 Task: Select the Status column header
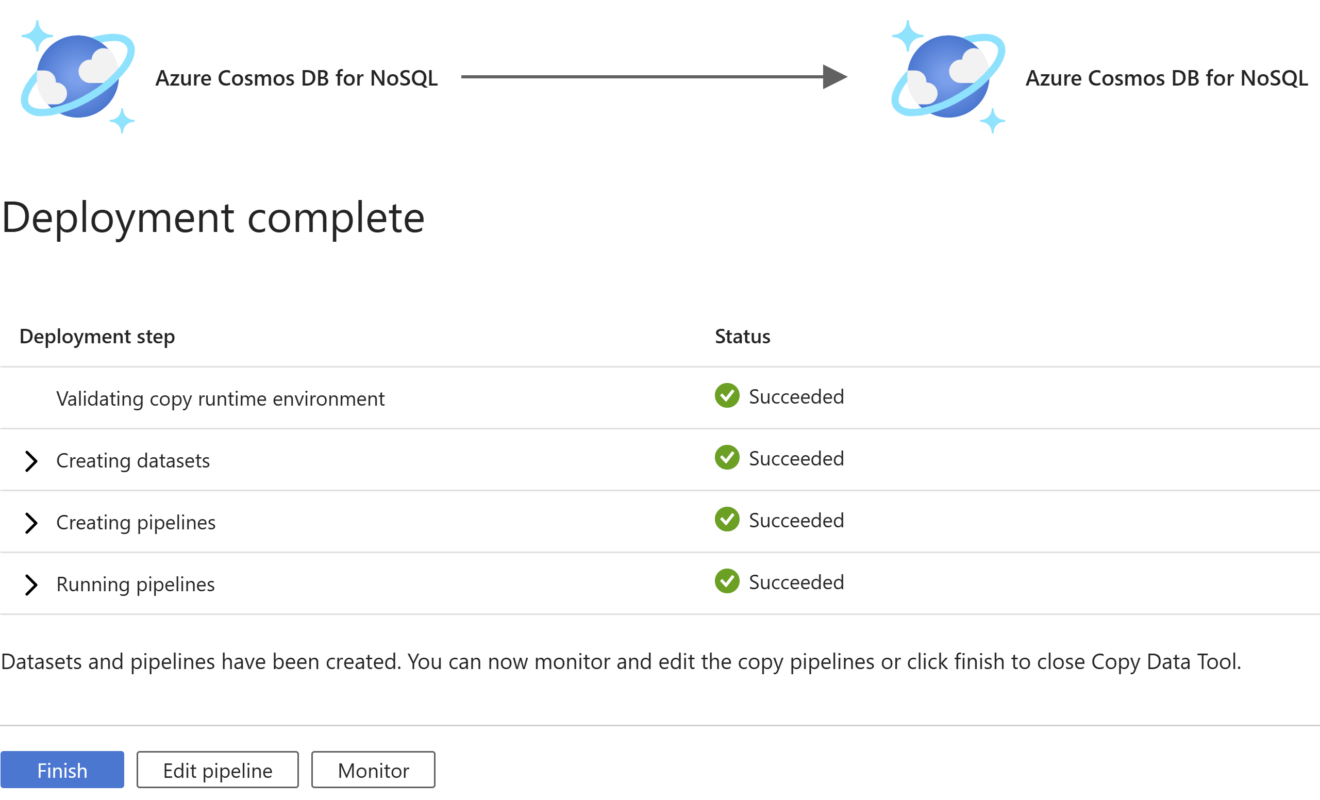pyautogui.click(x=742, y=336)
